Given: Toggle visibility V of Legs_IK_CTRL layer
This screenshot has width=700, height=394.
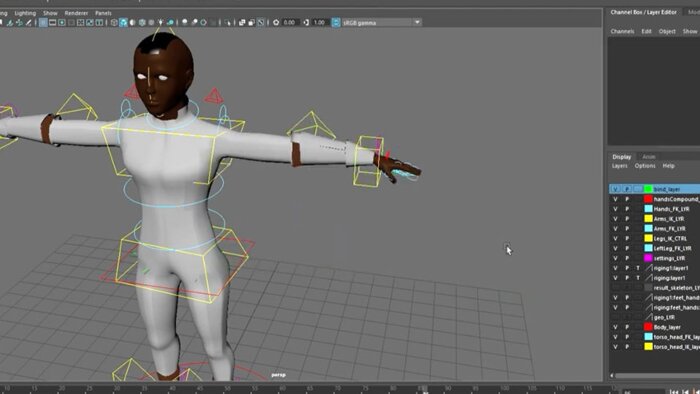Looking at the screenshot, I should (615, 238).
